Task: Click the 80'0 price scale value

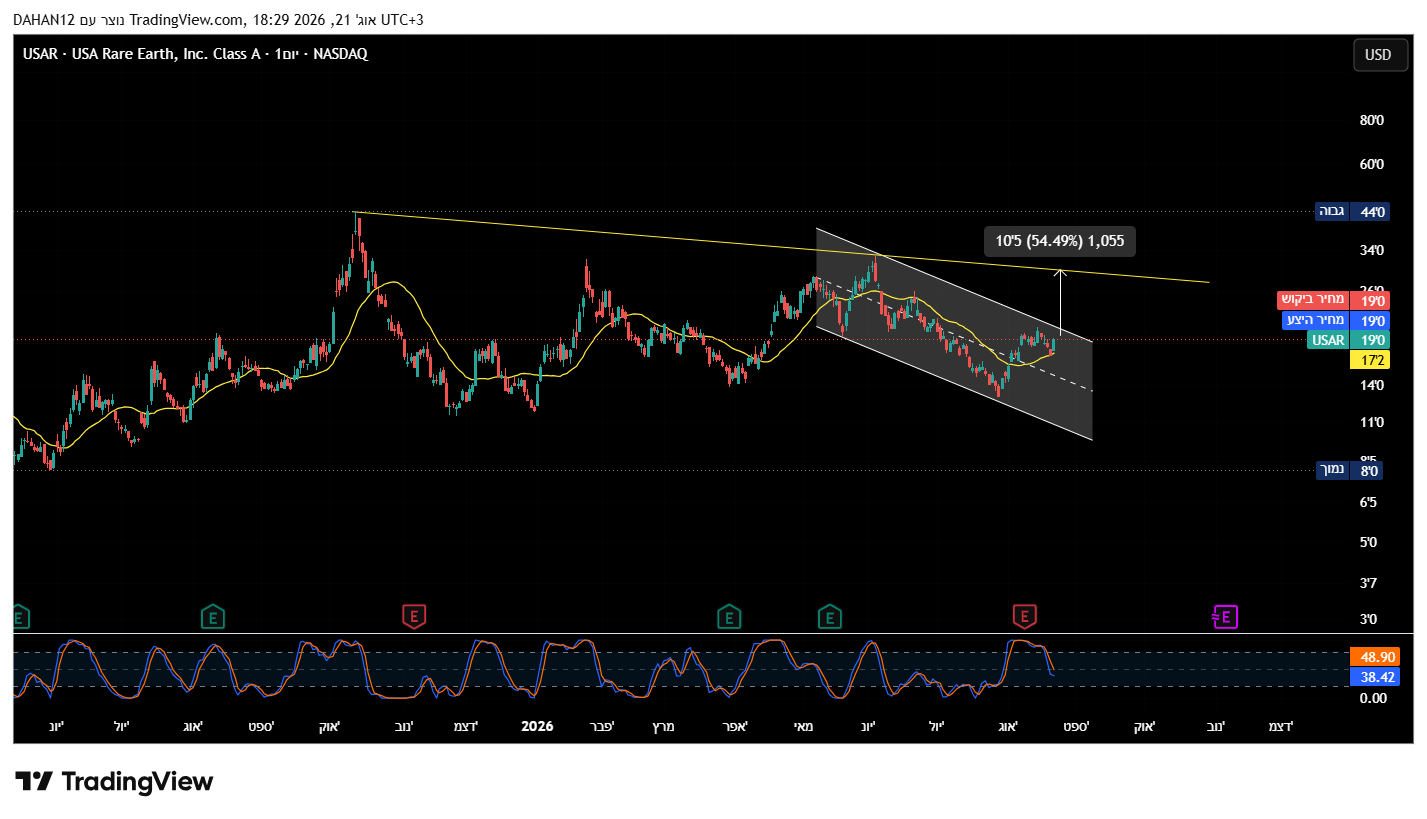Action: click(1371, 121)
